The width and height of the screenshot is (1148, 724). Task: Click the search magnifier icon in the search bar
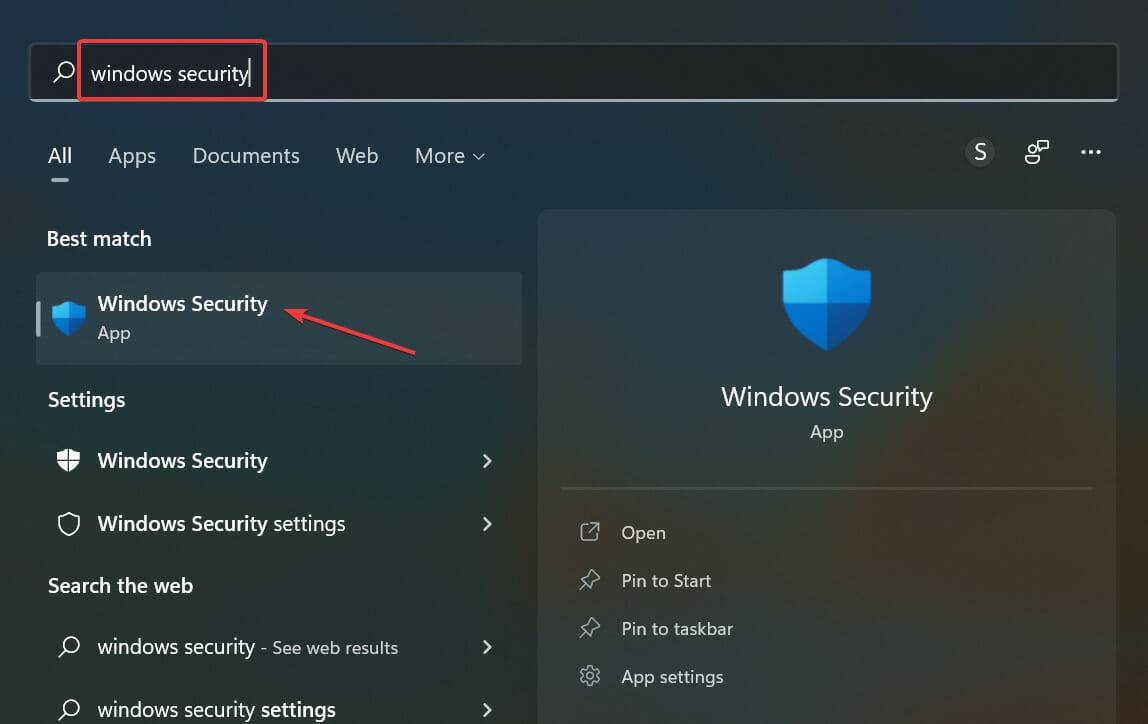tap(62, 71)
